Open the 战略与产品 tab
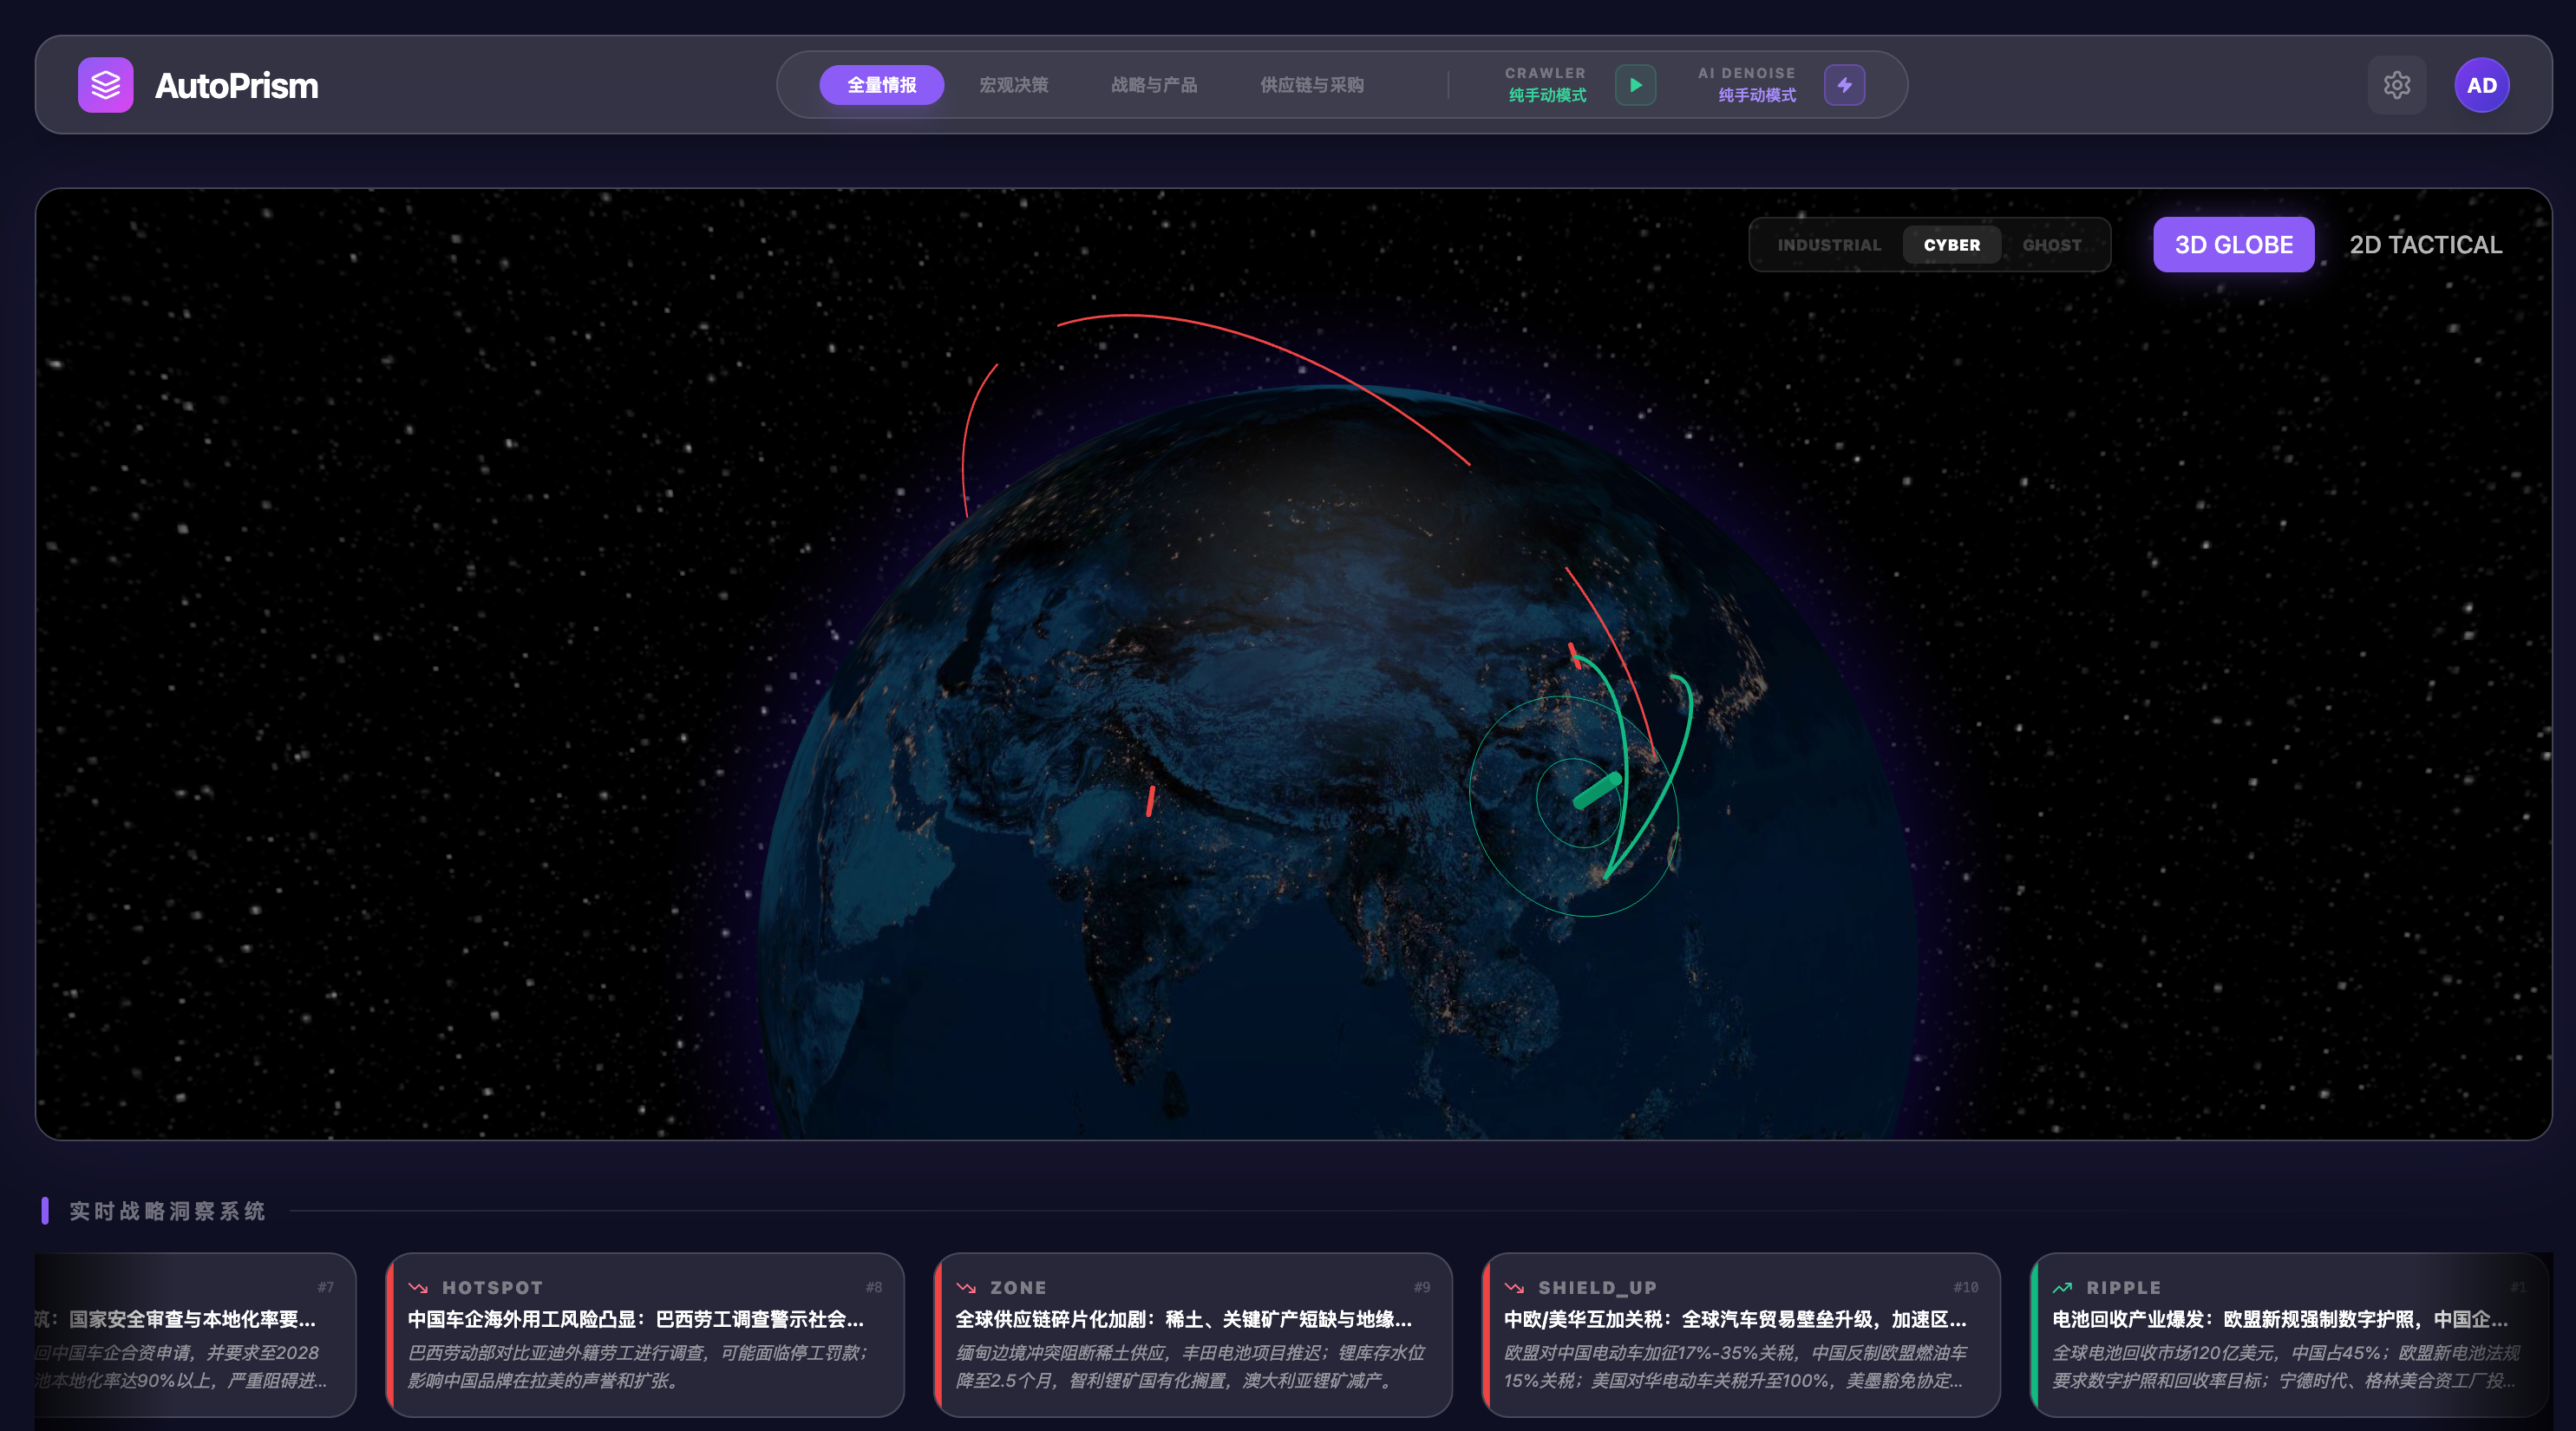Image resolution: width=2576 pixels, height=1431 pixels. click(1153, 85)
